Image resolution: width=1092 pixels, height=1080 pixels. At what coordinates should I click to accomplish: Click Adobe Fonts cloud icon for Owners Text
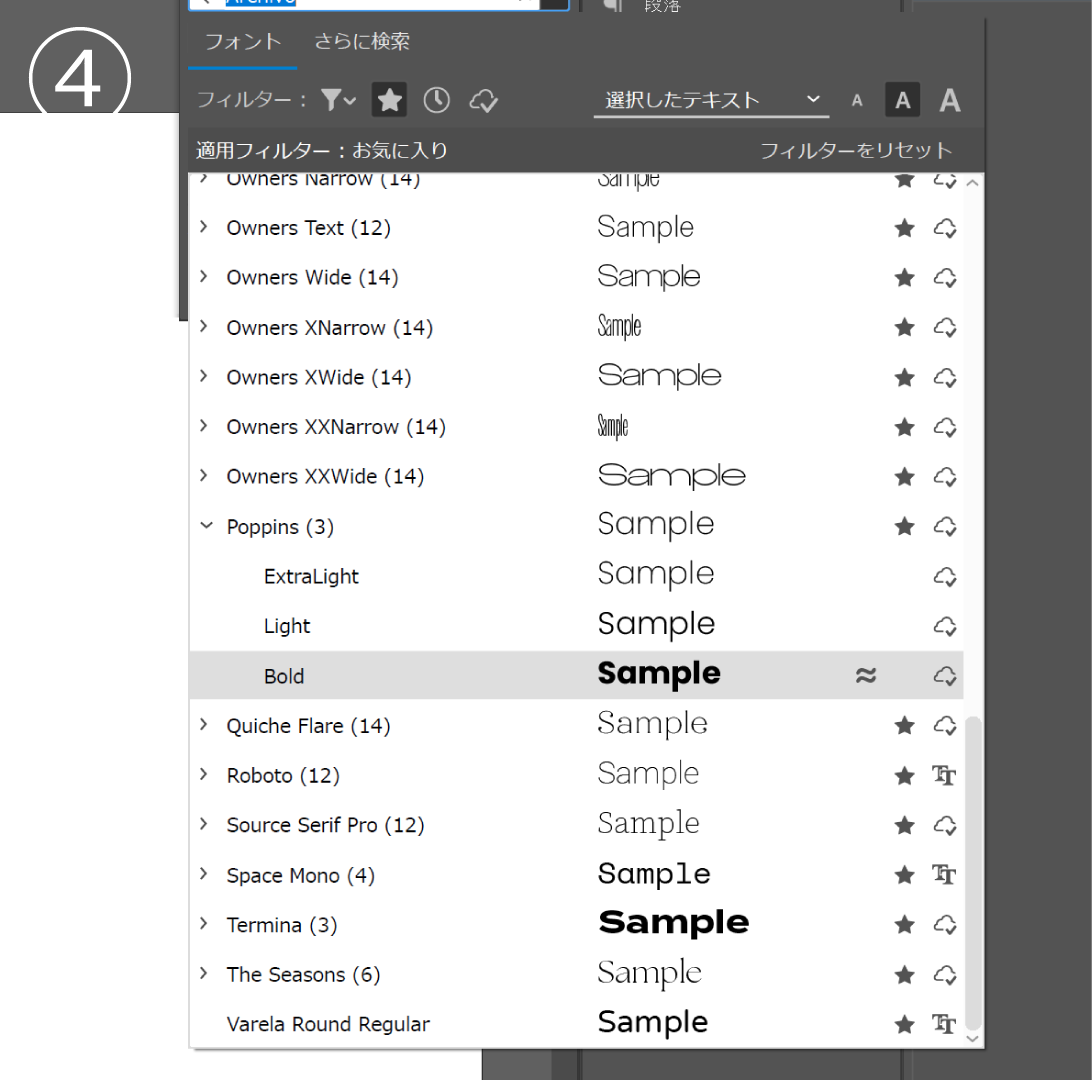[x=945, y=228]
